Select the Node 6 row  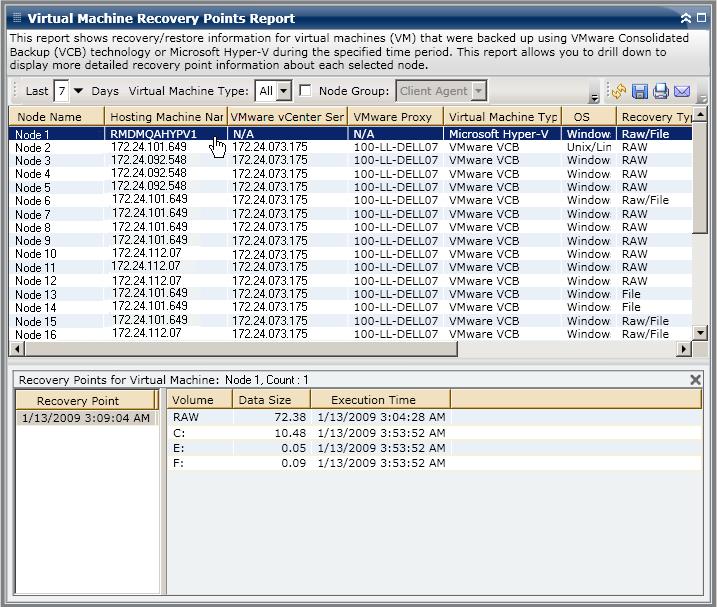click(x=33, y=201)
